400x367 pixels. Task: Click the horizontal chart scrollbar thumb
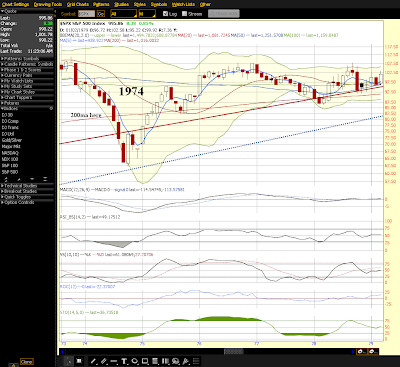[233, 352]
